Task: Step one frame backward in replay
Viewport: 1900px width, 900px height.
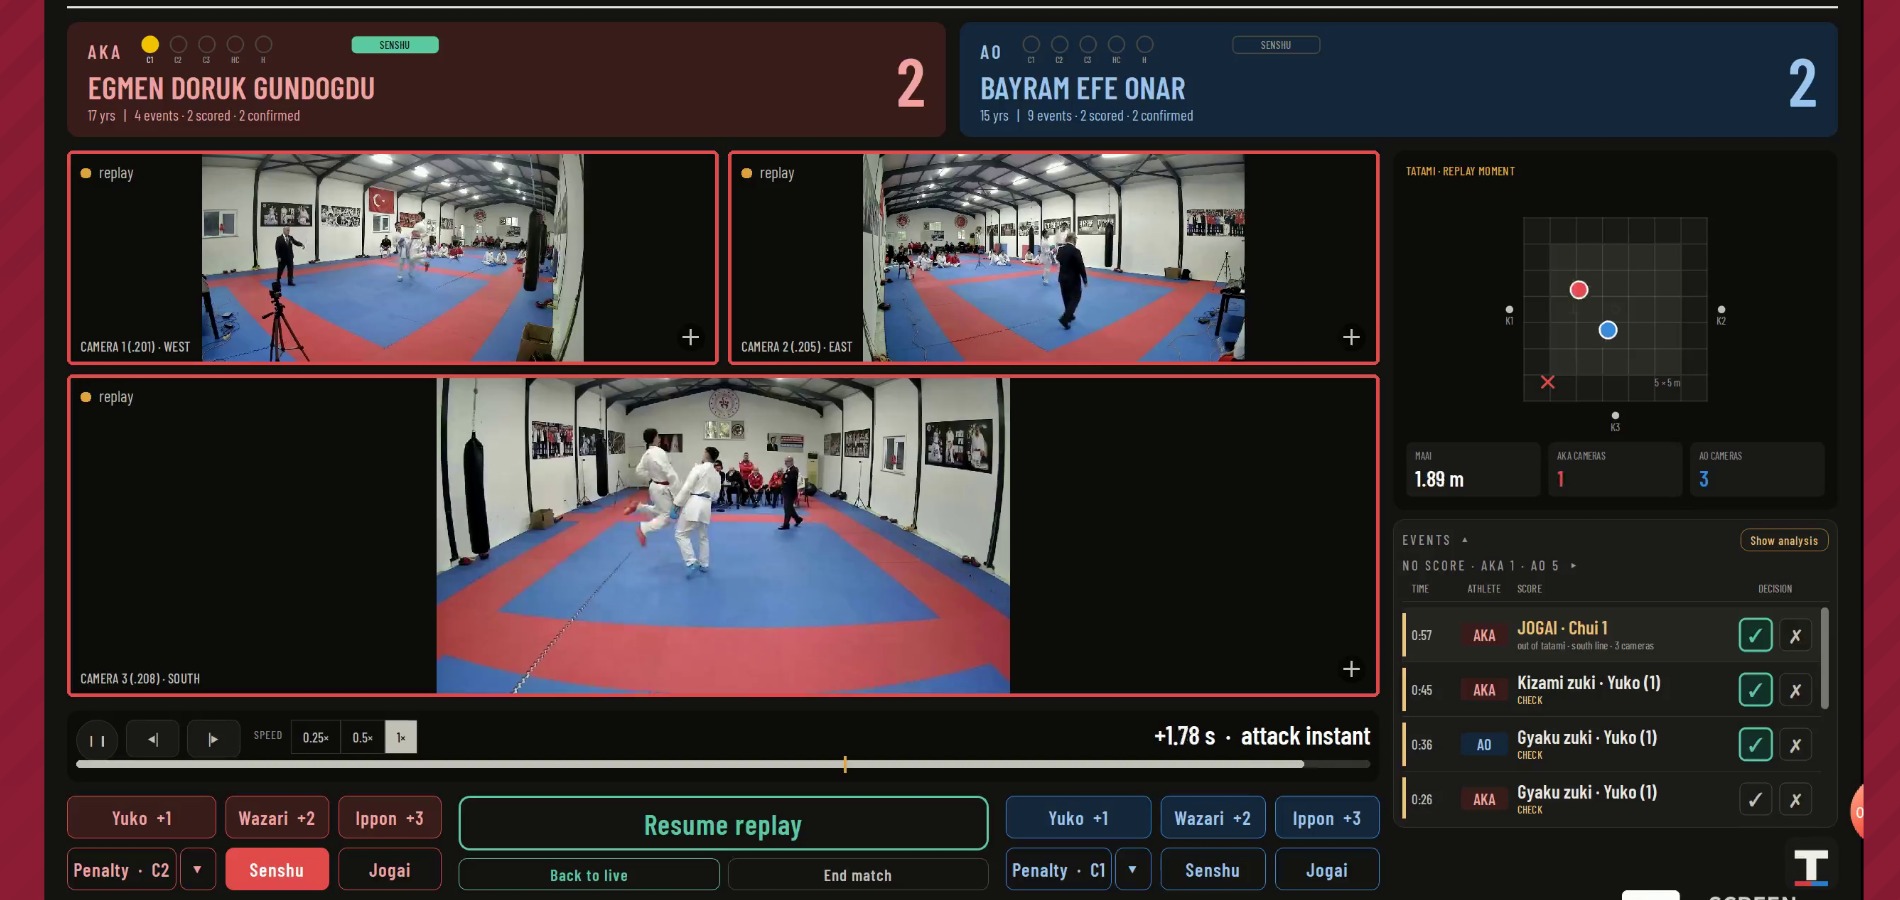Action: pos(153,739)
